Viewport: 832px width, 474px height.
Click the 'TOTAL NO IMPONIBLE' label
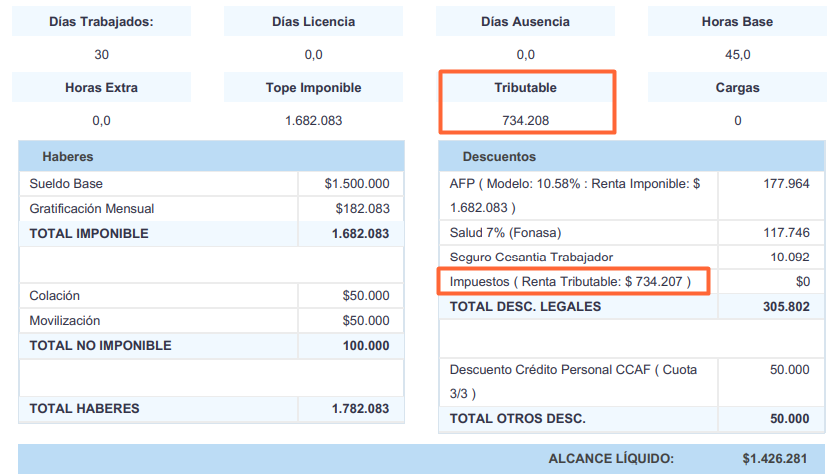[x=100, y=346]
